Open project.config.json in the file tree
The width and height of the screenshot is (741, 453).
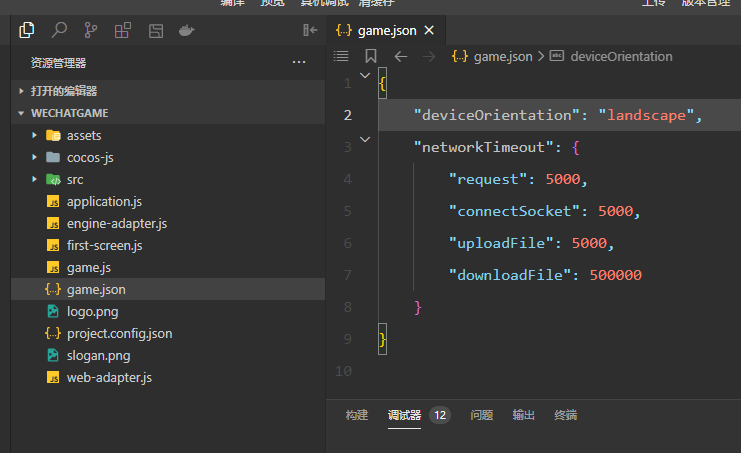[168, 333]
